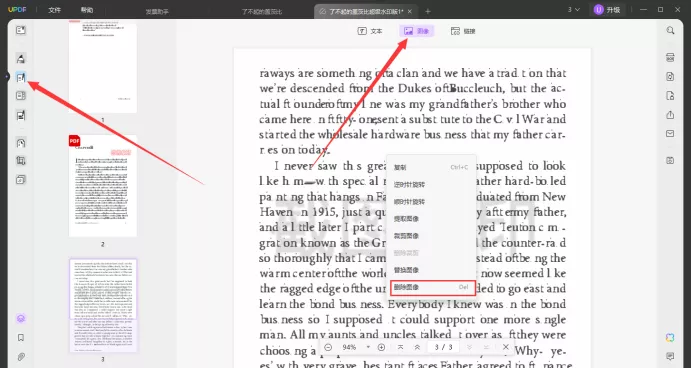
Task: Open the 帮助 menu
Action: click(x=87, y=10)
